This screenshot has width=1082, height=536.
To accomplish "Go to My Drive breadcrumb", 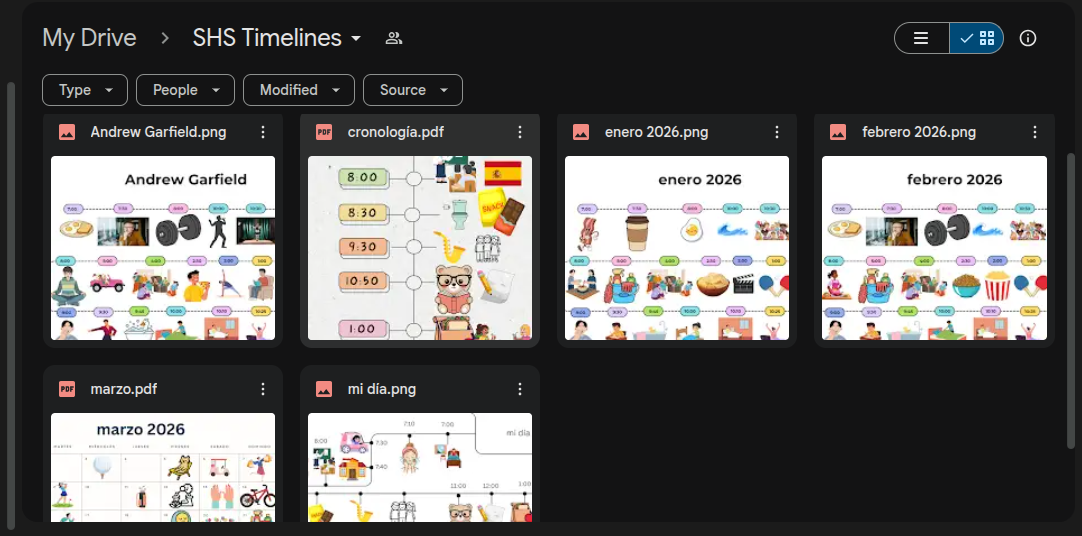I will click(89, 38).
